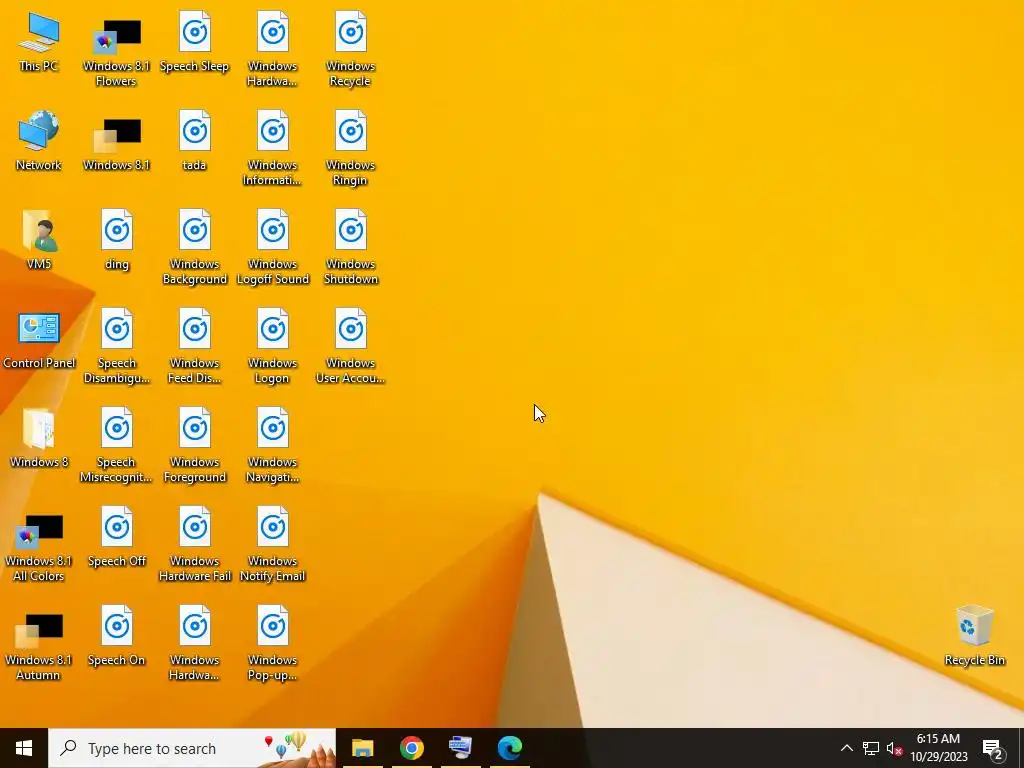The height and width of the screenshot is (768, 1024).
Task: Select the ding sound file
Action: click(x=117, y=240)
